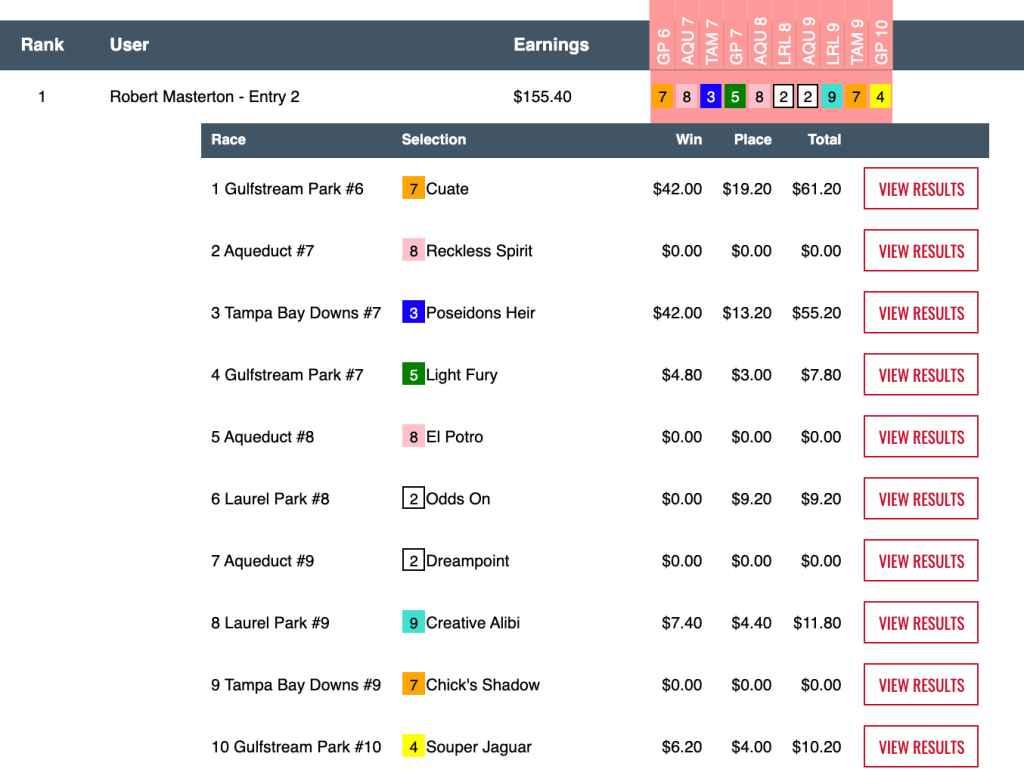Collapse the Robert Masterton - Entry 2 row
This screenshot has width=1024, height=769.
pos(204,97)
